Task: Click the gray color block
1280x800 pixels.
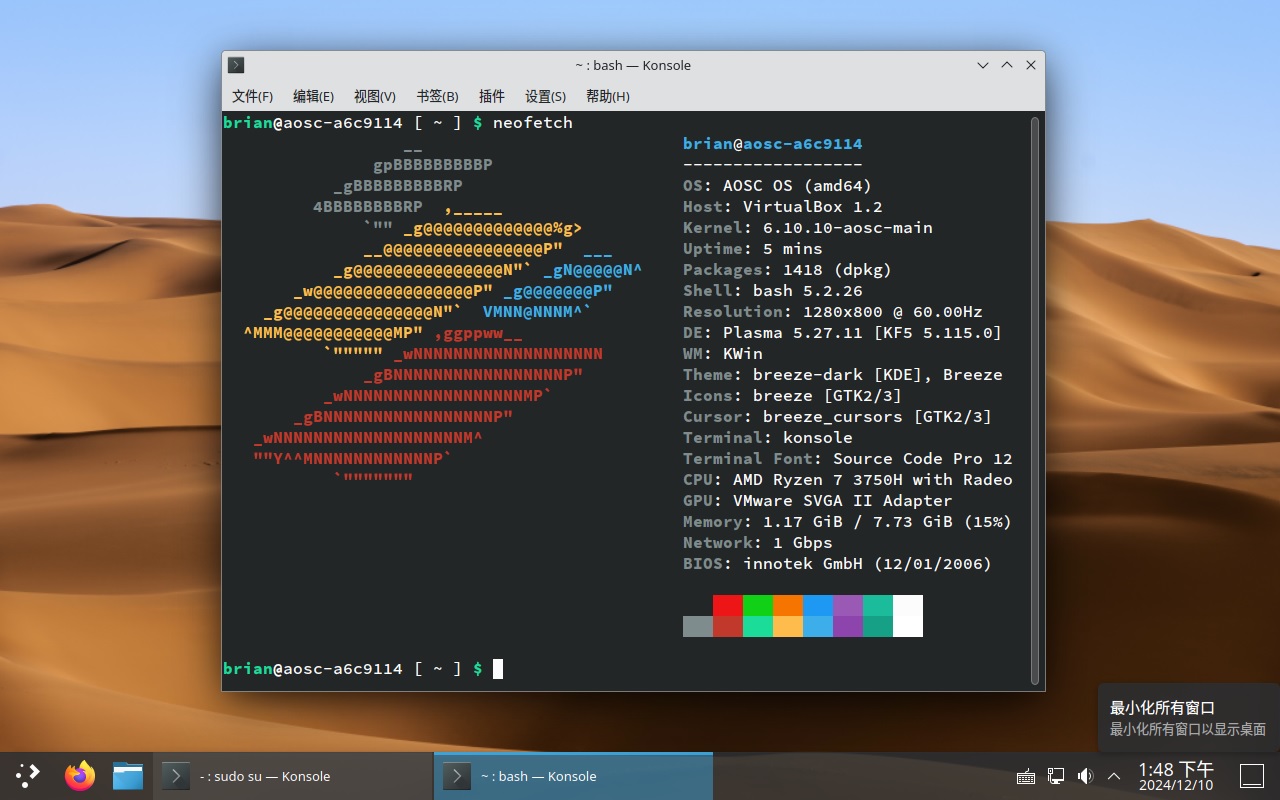Action: (x=698, y=626)
